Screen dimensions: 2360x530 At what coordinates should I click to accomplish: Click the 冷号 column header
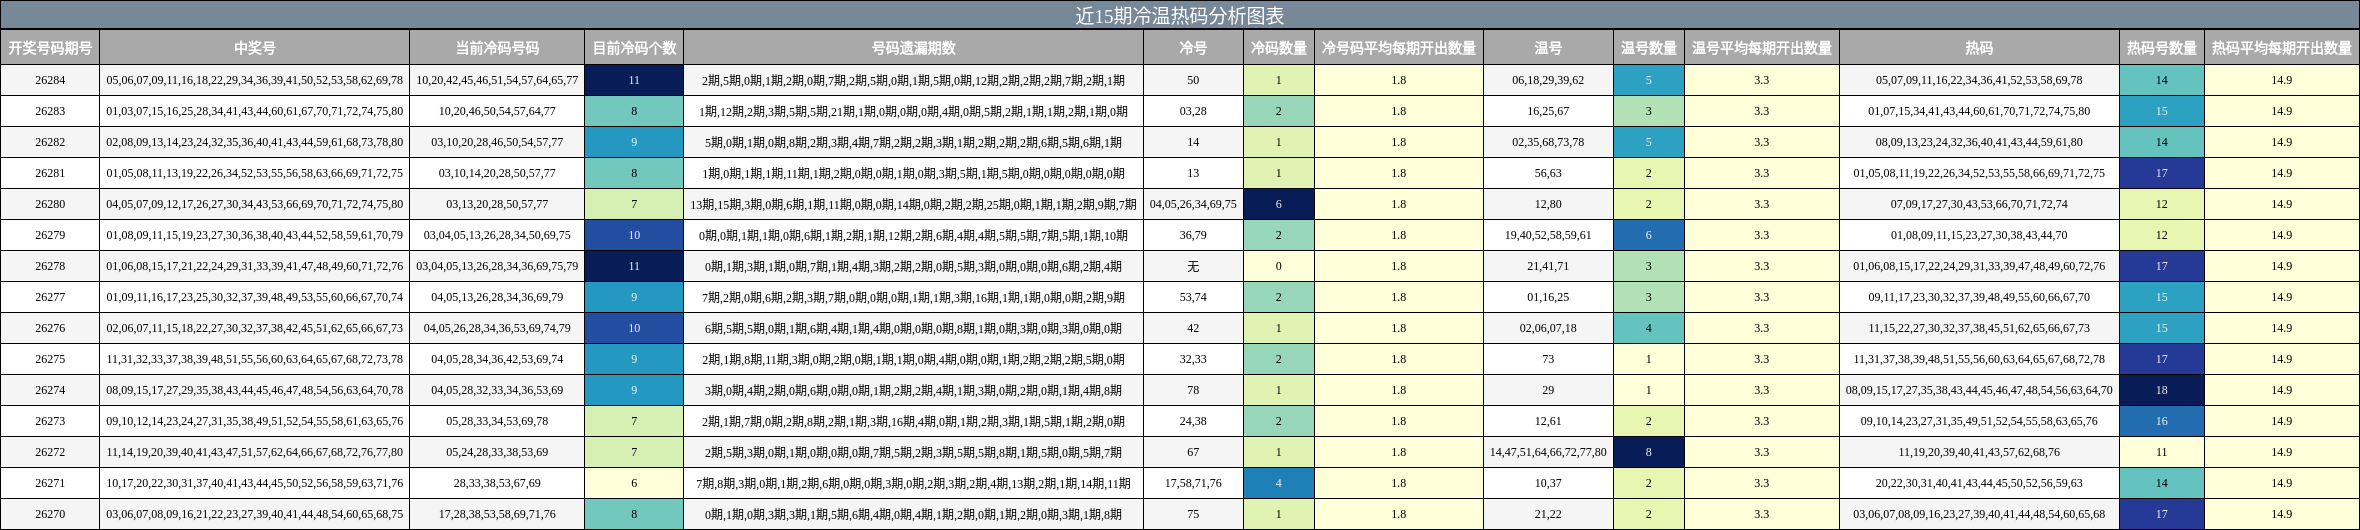point(1193,48)
